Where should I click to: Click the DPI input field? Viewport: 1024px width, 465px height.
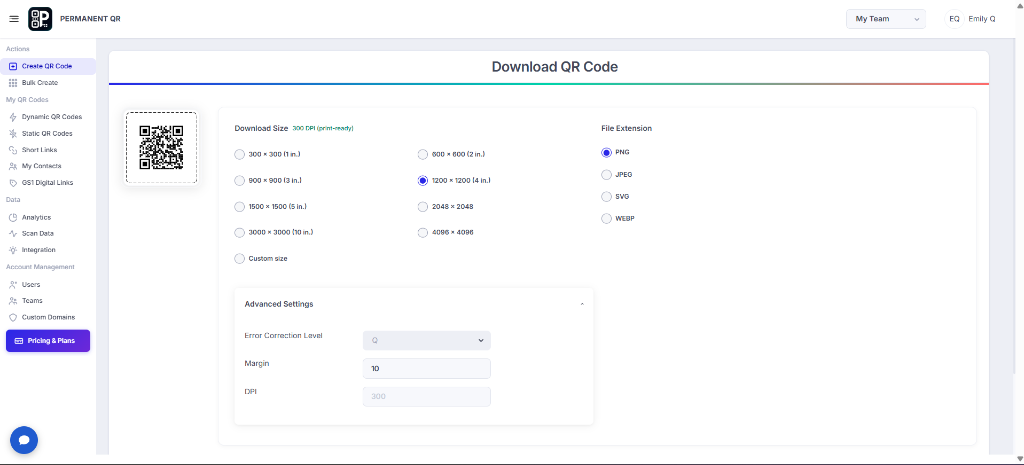(426, 396)
